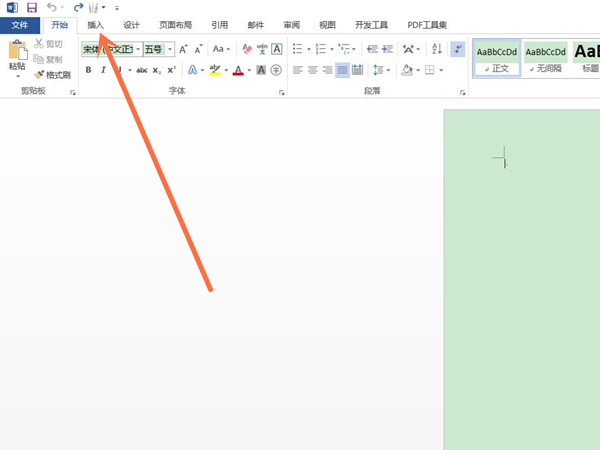Viewport: 600px width, 450px height.
Task: Click the Clear Formatting eraser icon
Action: coord(247,49)
